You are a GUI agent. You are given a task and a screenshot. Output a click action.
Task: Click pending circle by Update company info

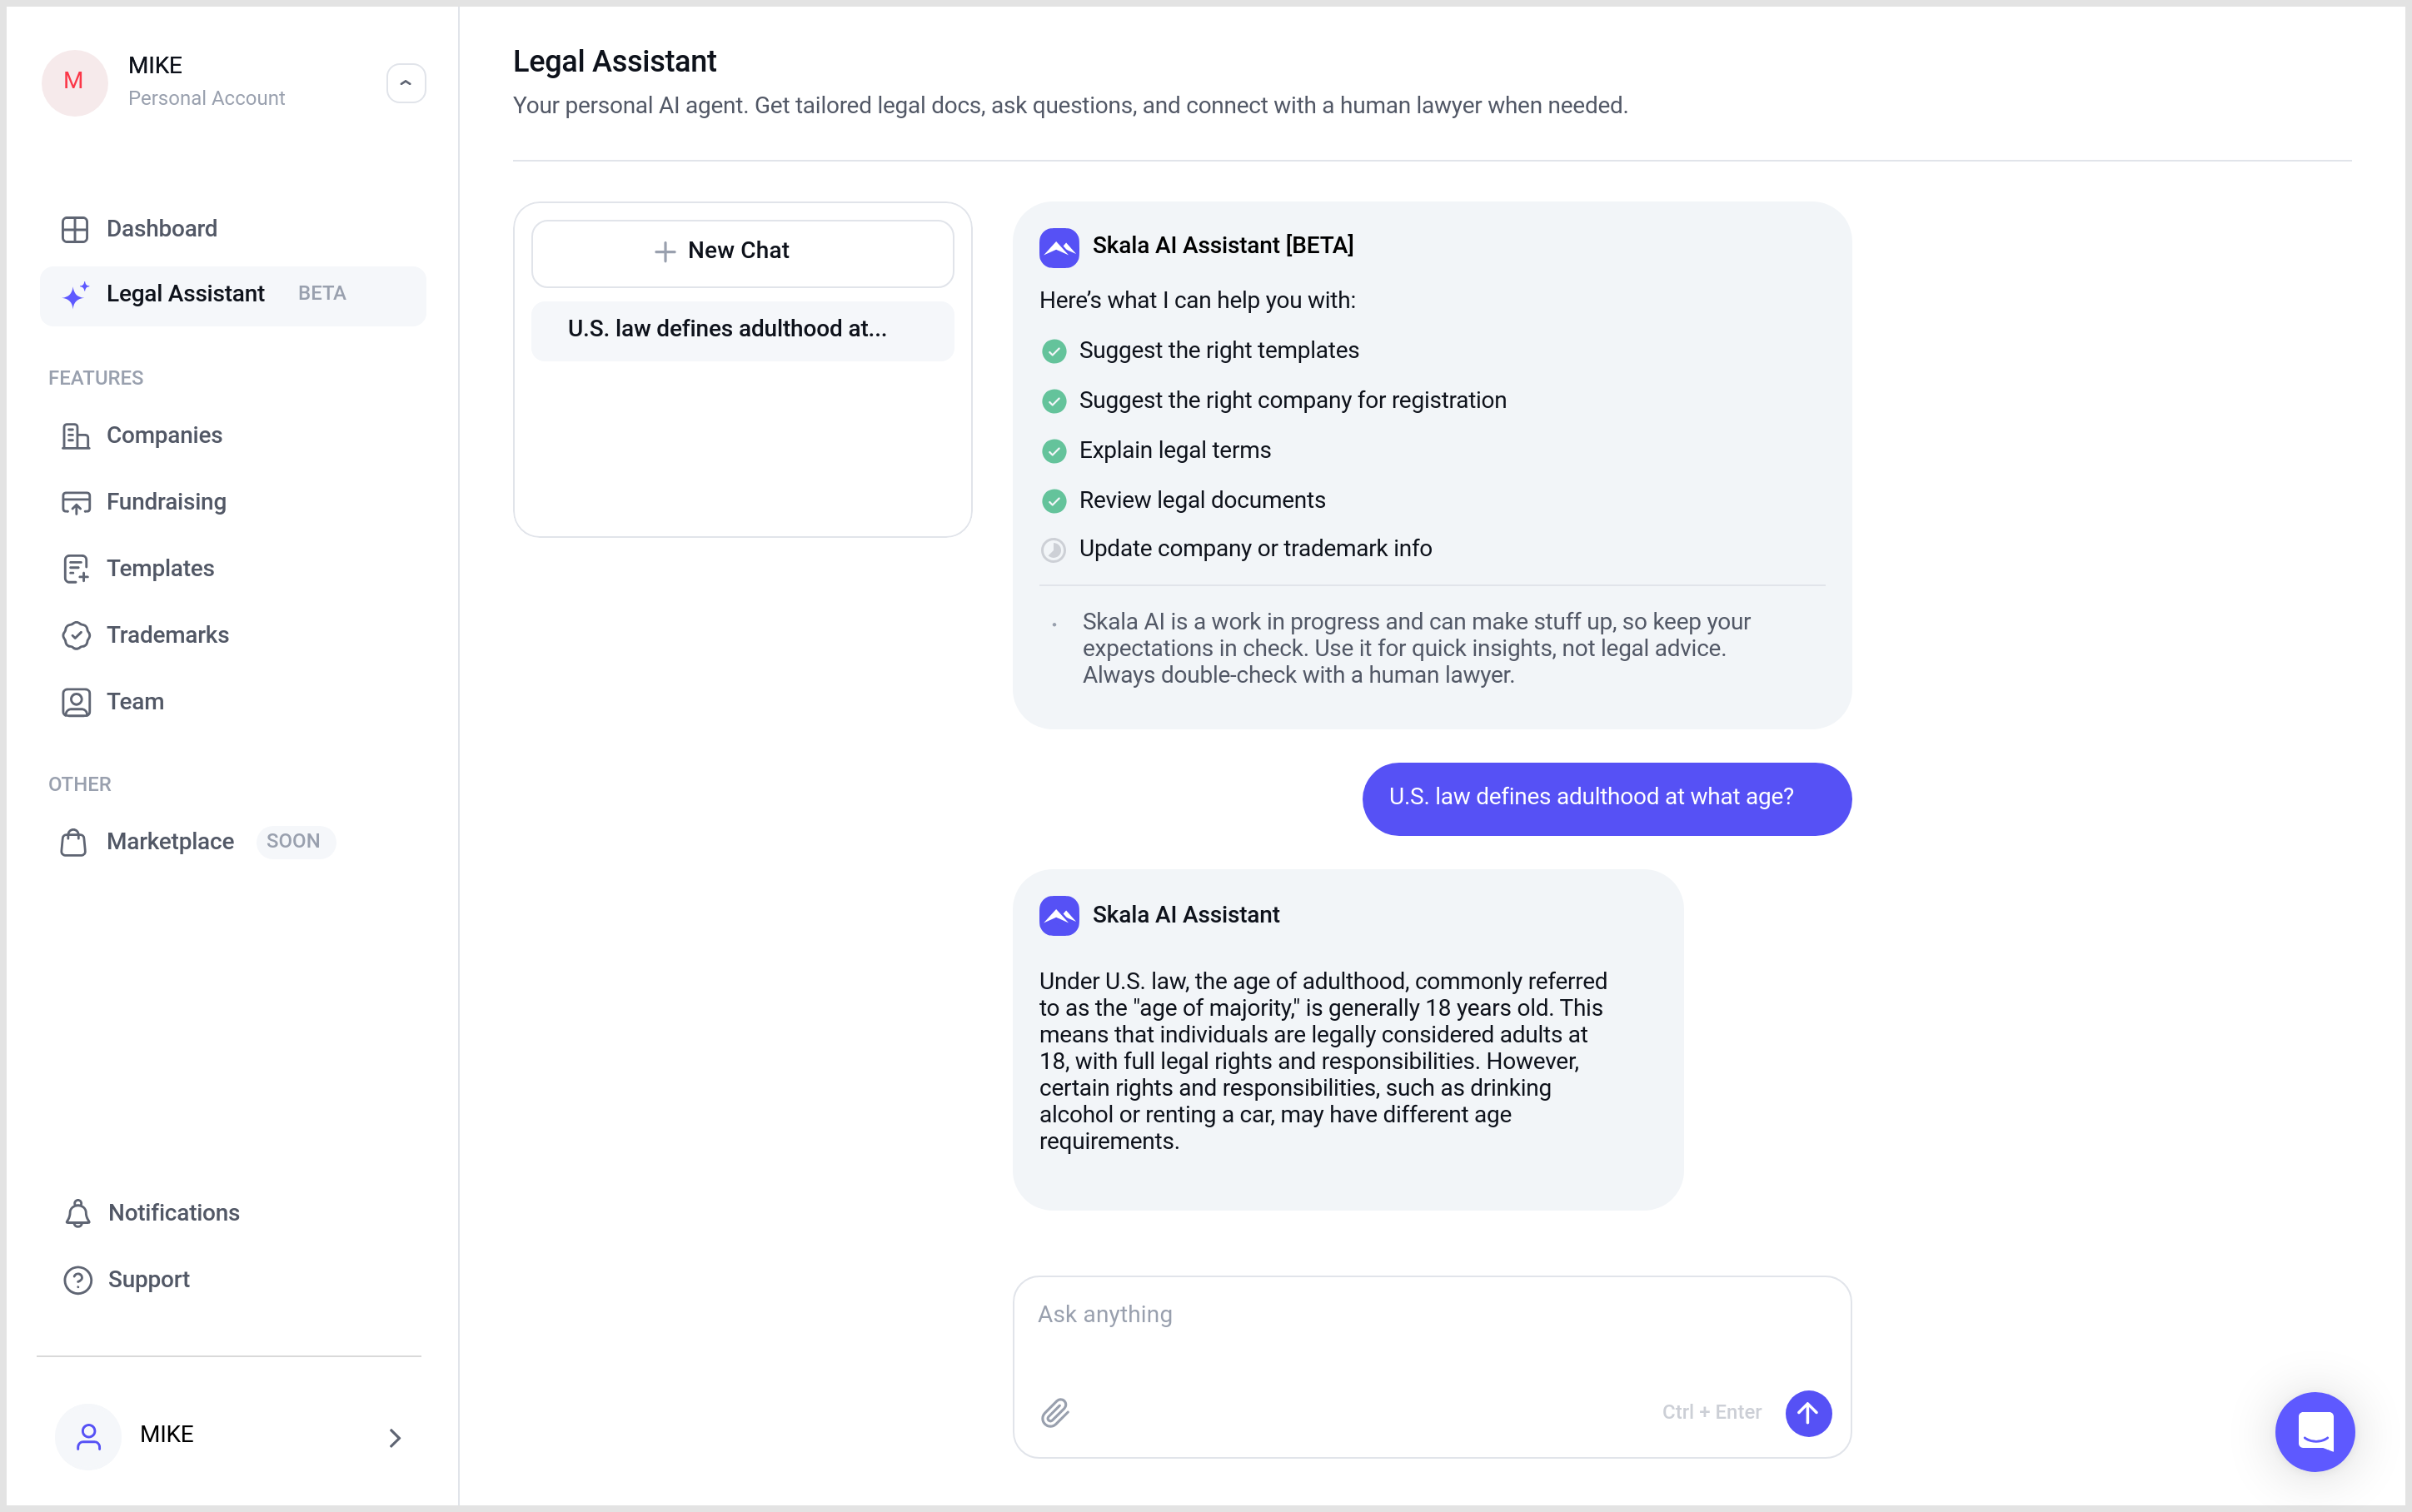pyautogui.click(x=1054, y=549)
